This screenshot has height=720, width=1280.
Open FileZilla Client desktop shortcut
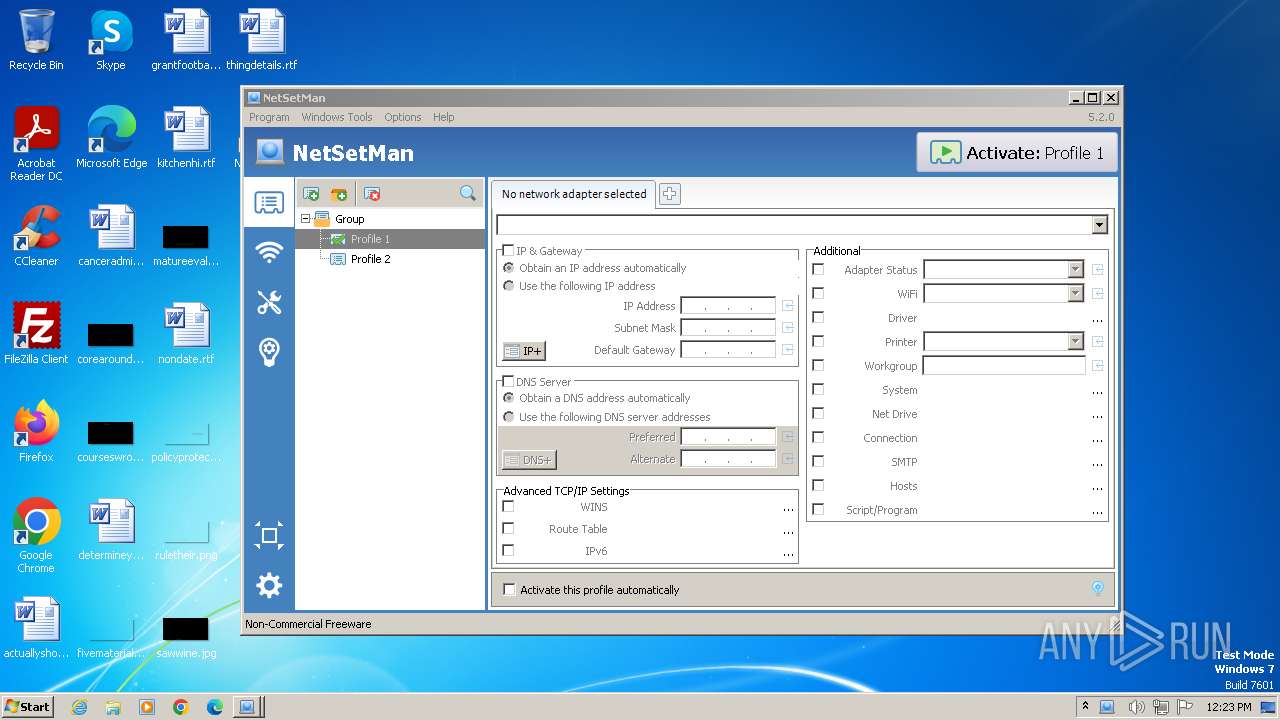pos(36,335)
